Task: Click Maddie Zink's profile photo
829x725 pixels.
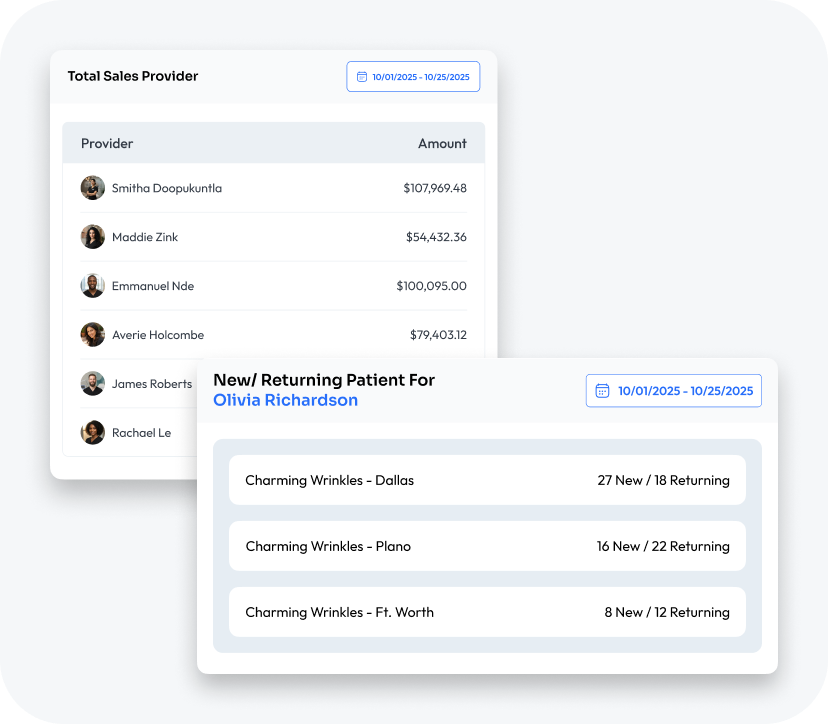Action: [93, 237]
